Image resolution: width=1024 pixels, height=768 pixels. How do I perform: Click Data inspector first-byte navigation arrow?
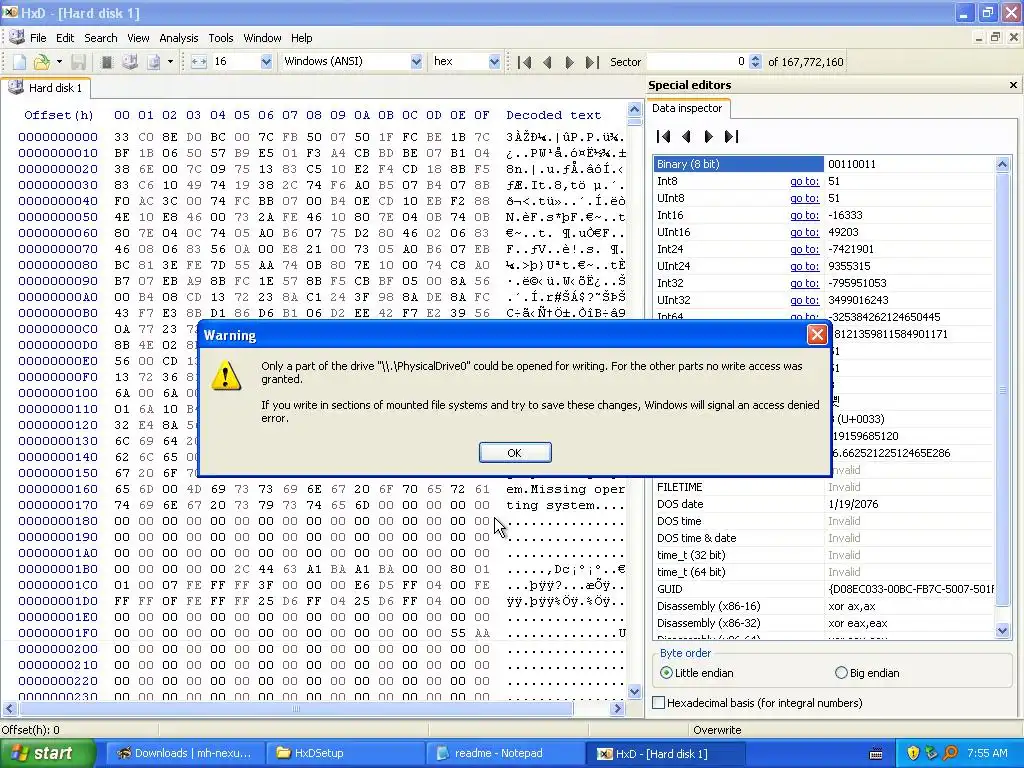664,136
